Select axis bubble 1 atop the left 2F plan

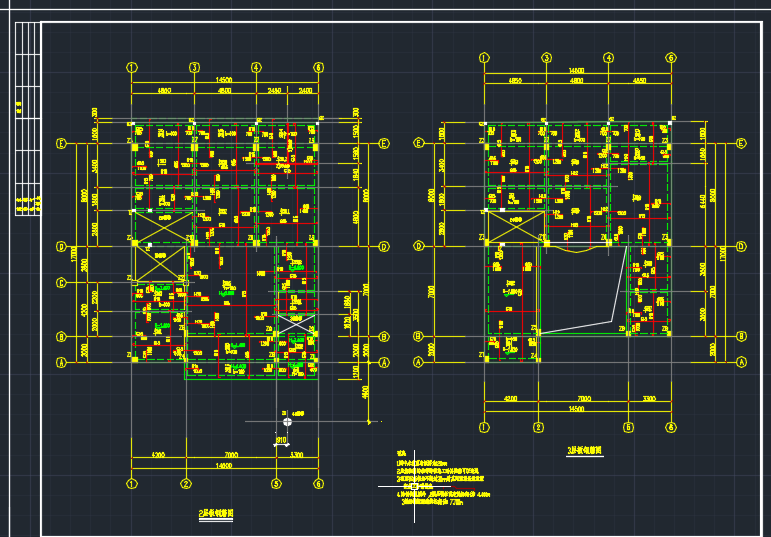click(132, 67)
